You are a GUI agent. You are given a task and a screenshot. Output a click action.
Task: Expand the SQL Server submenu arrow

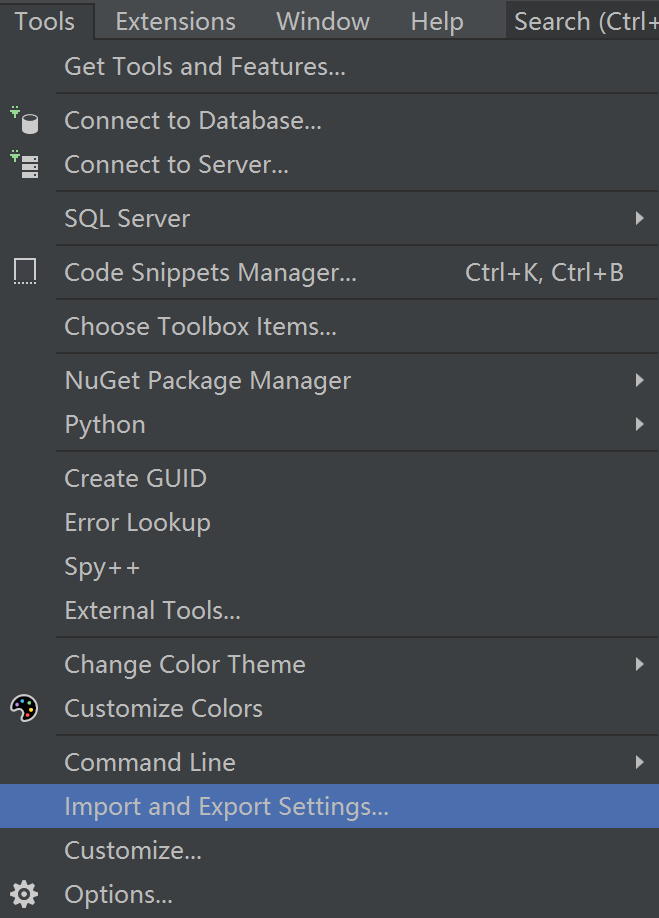pyautogui.click(x=640, y=218)
